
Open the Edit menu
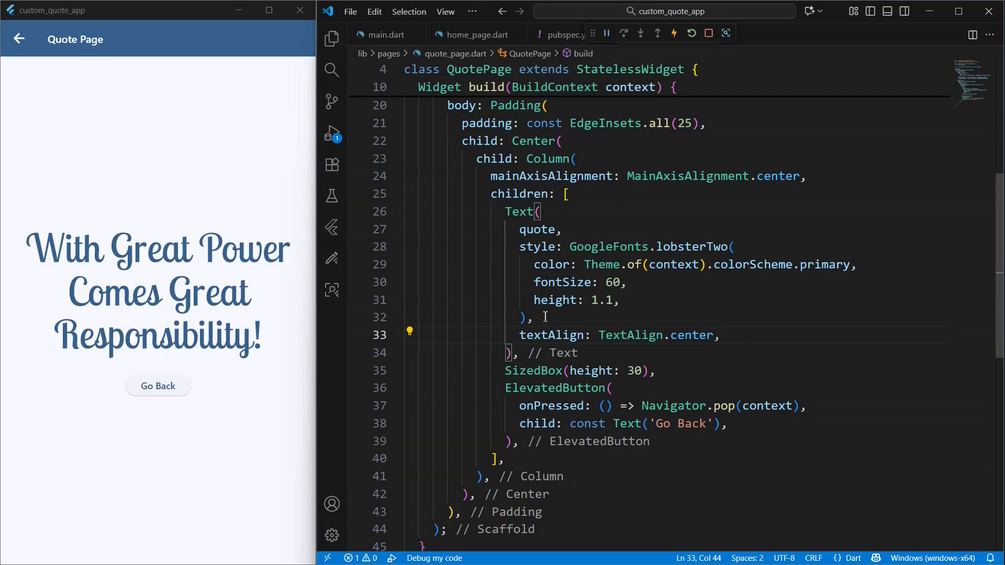tap(374, 12)
